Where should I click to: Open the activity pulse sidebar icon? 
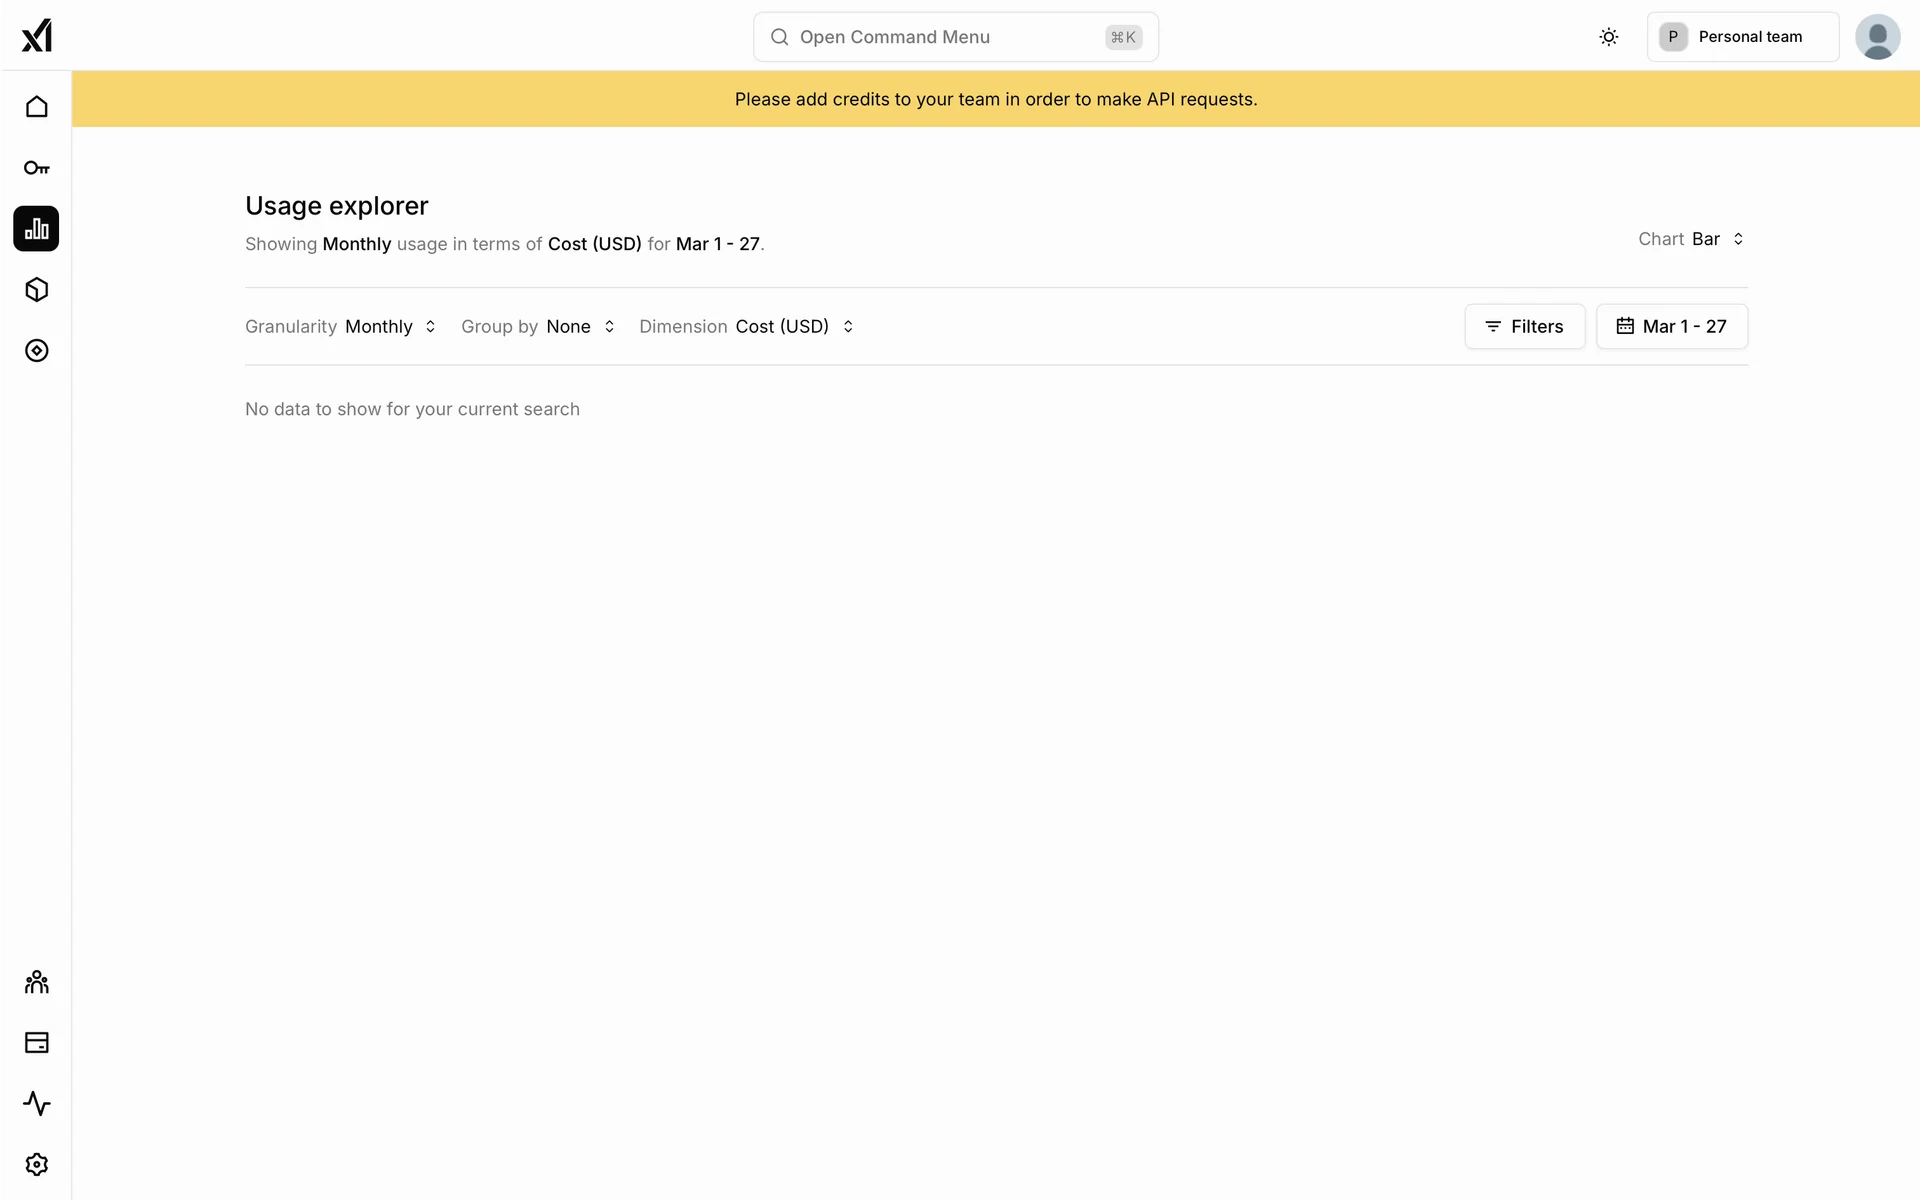point(37,1104)
